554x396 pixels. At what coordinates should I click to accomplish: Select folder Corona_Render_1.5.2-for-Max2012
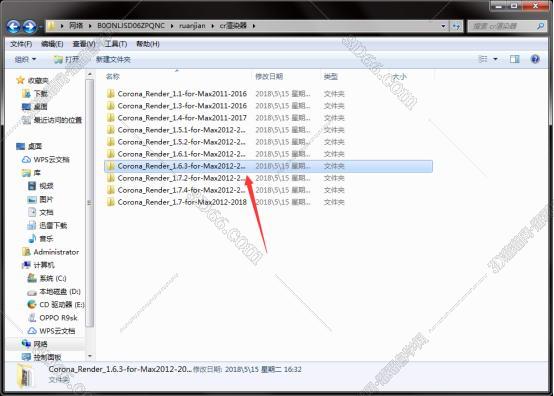click(181, 142)
